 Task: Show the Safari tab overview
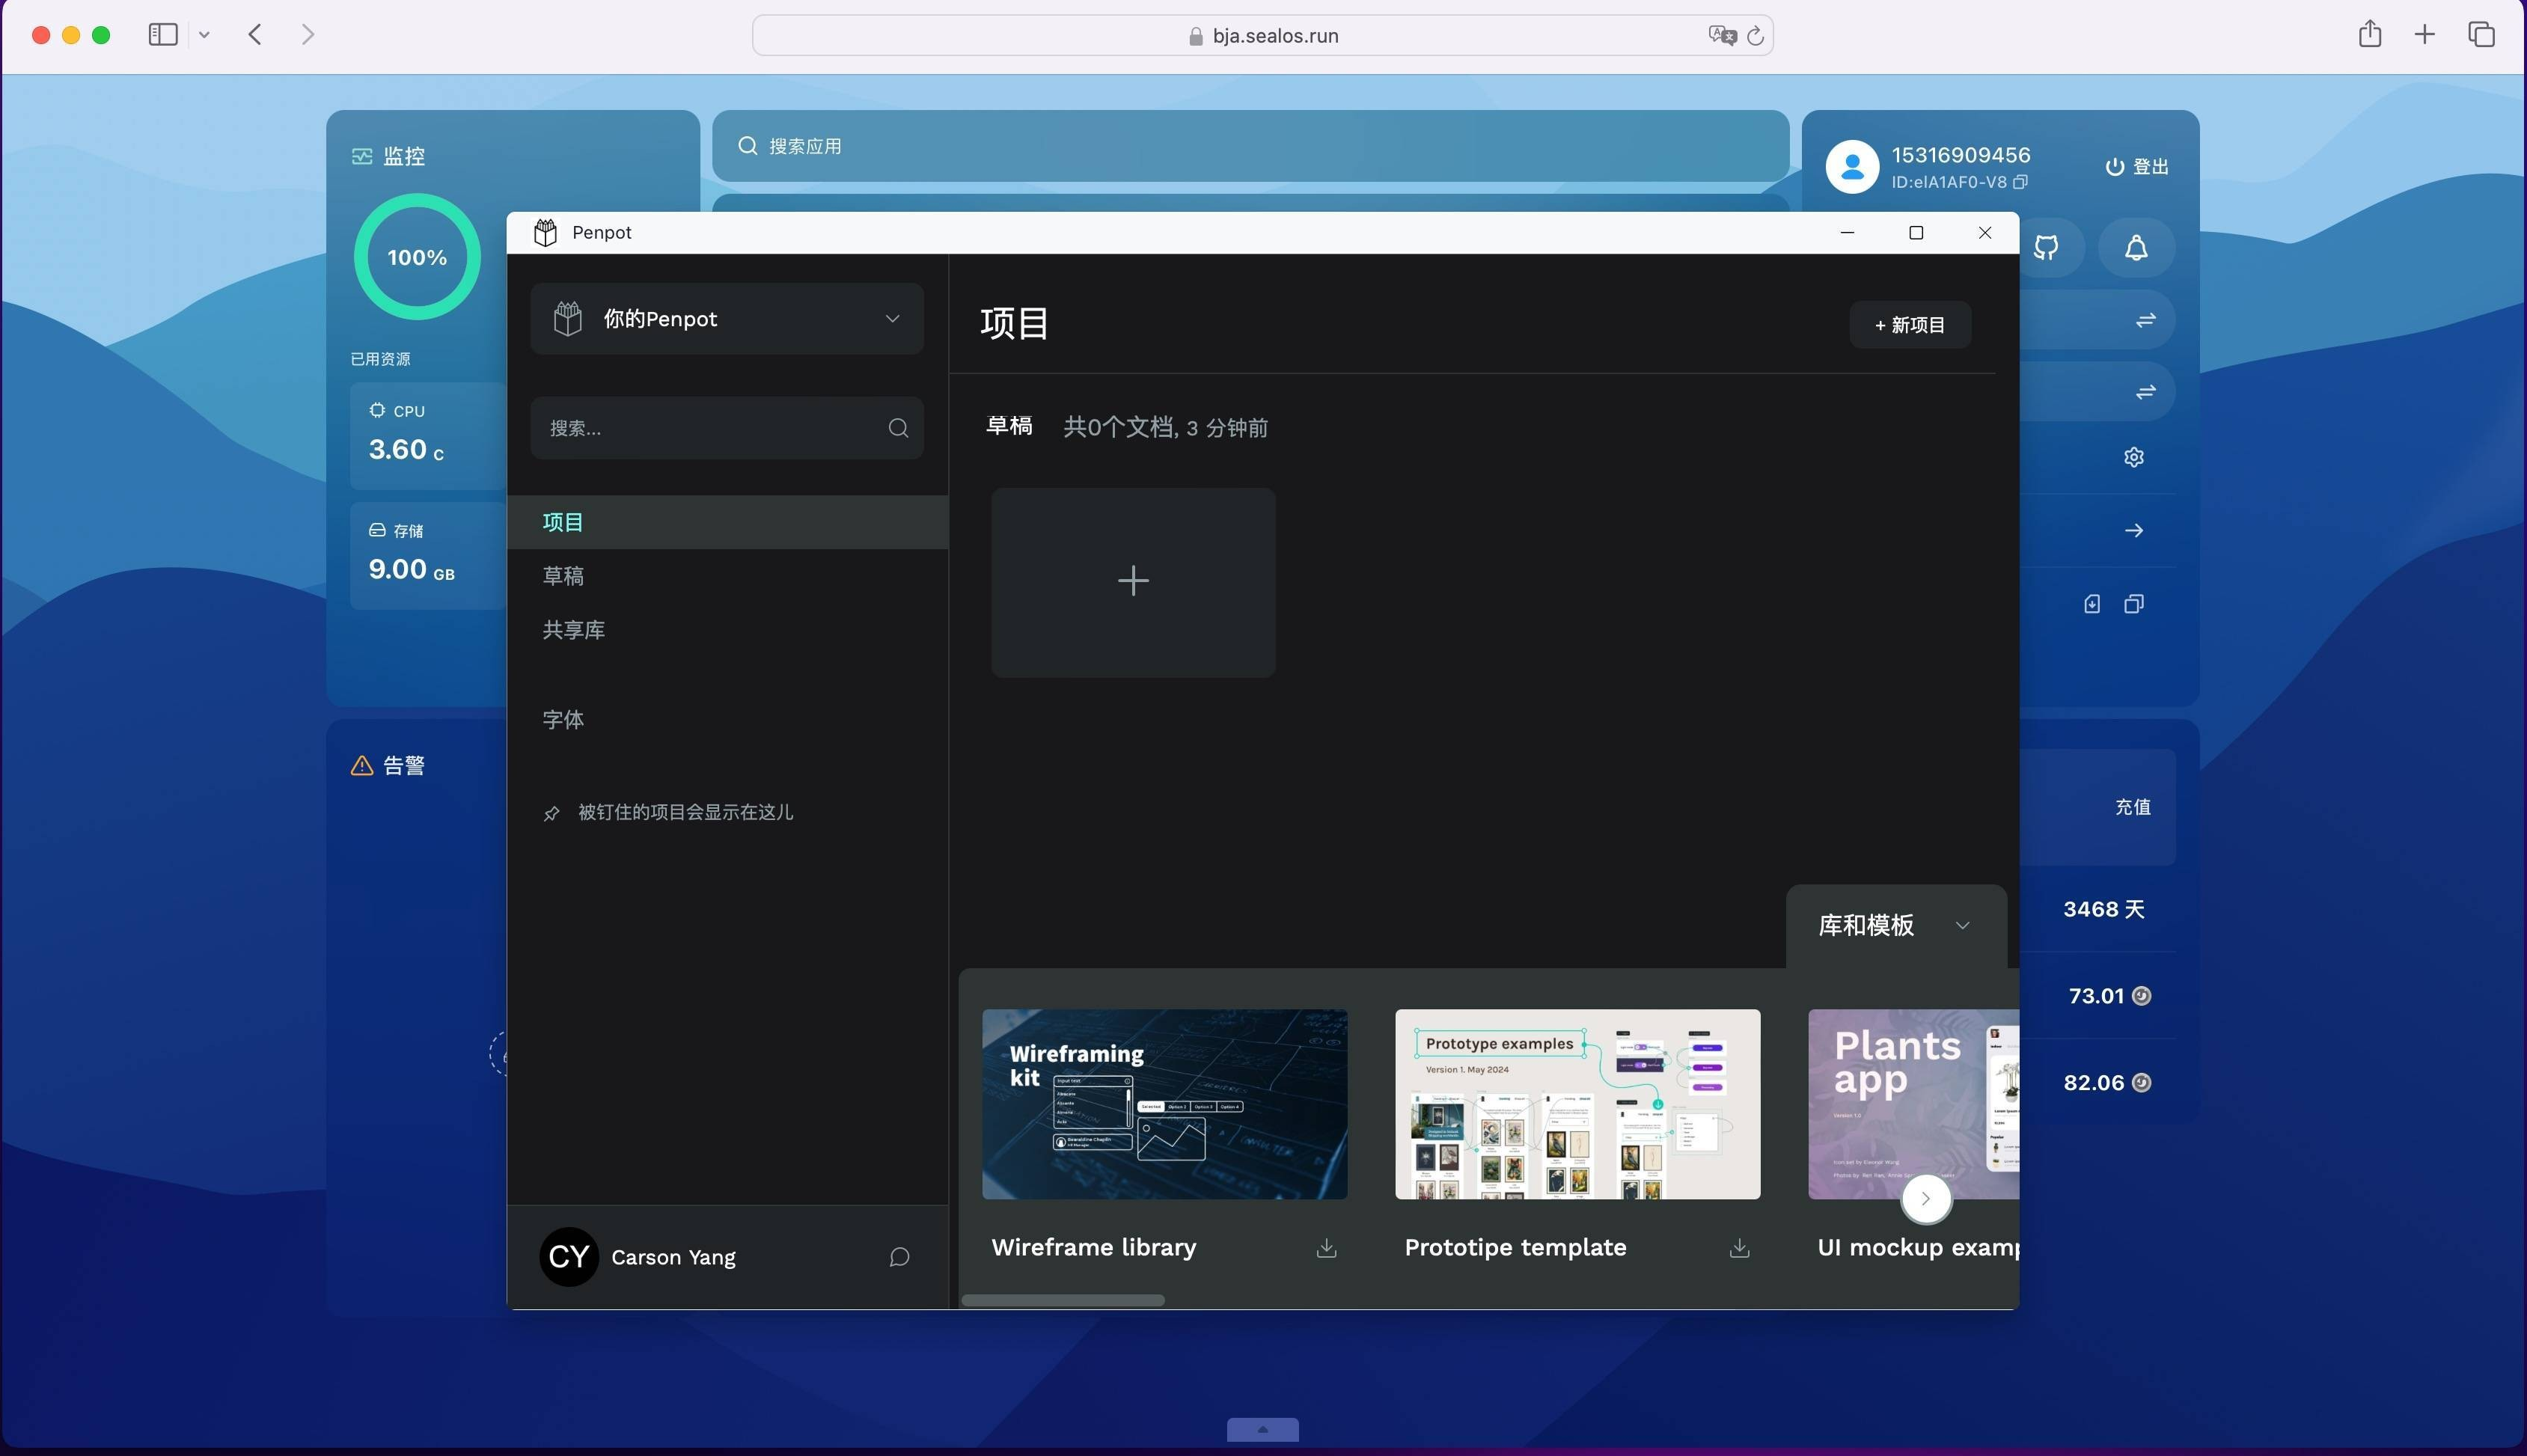pyautogui.click(x=2481, y=35)
